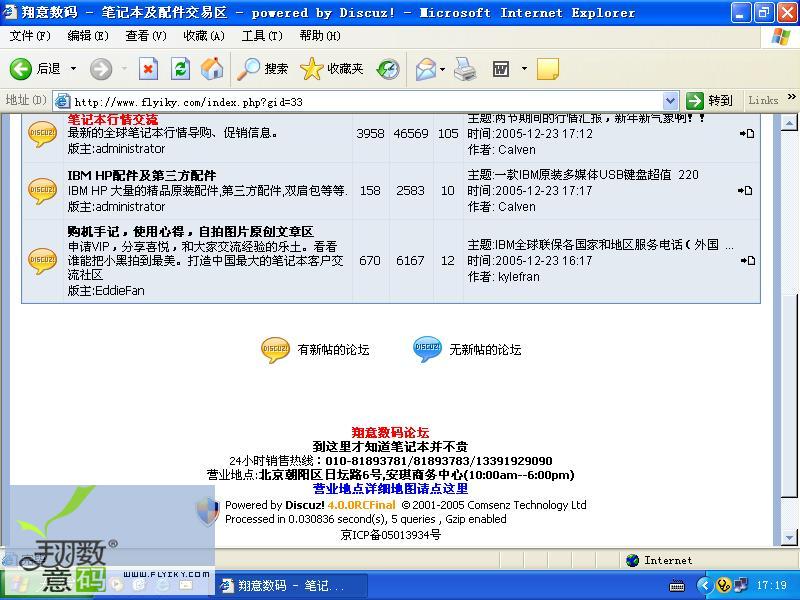The width and height of the screenshot is (800, 600).
Task: Click the Internet zone status indicator
Action: point(659,560)
